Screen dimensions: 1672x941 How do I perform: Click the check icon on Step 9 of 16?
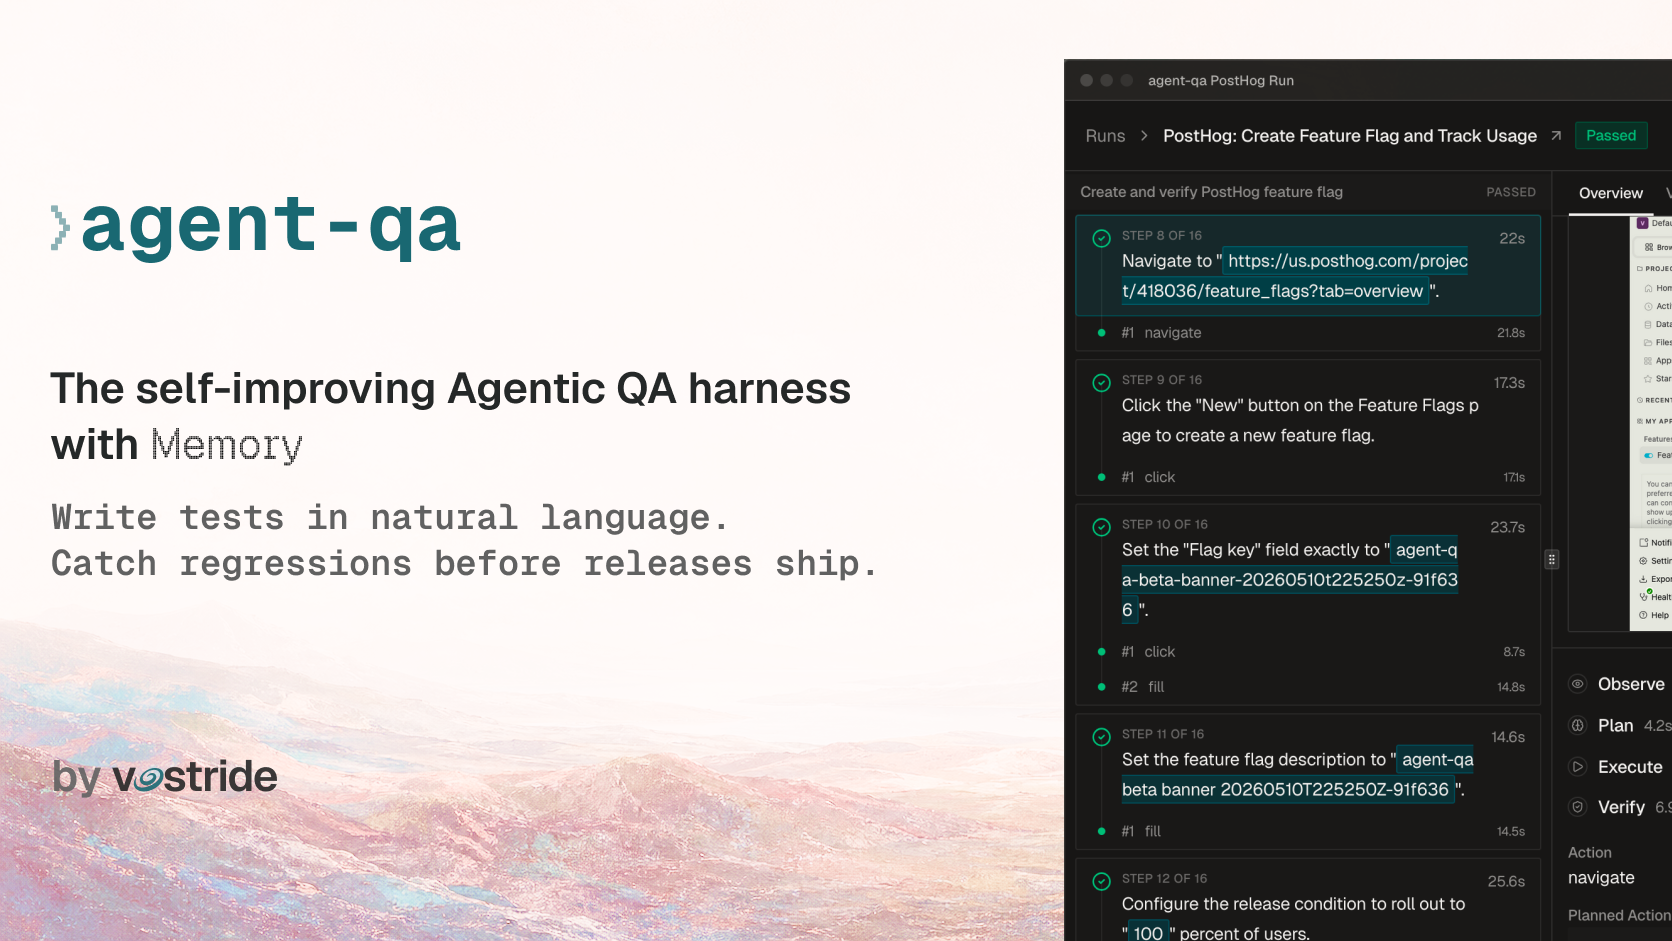click(1101, 382)
